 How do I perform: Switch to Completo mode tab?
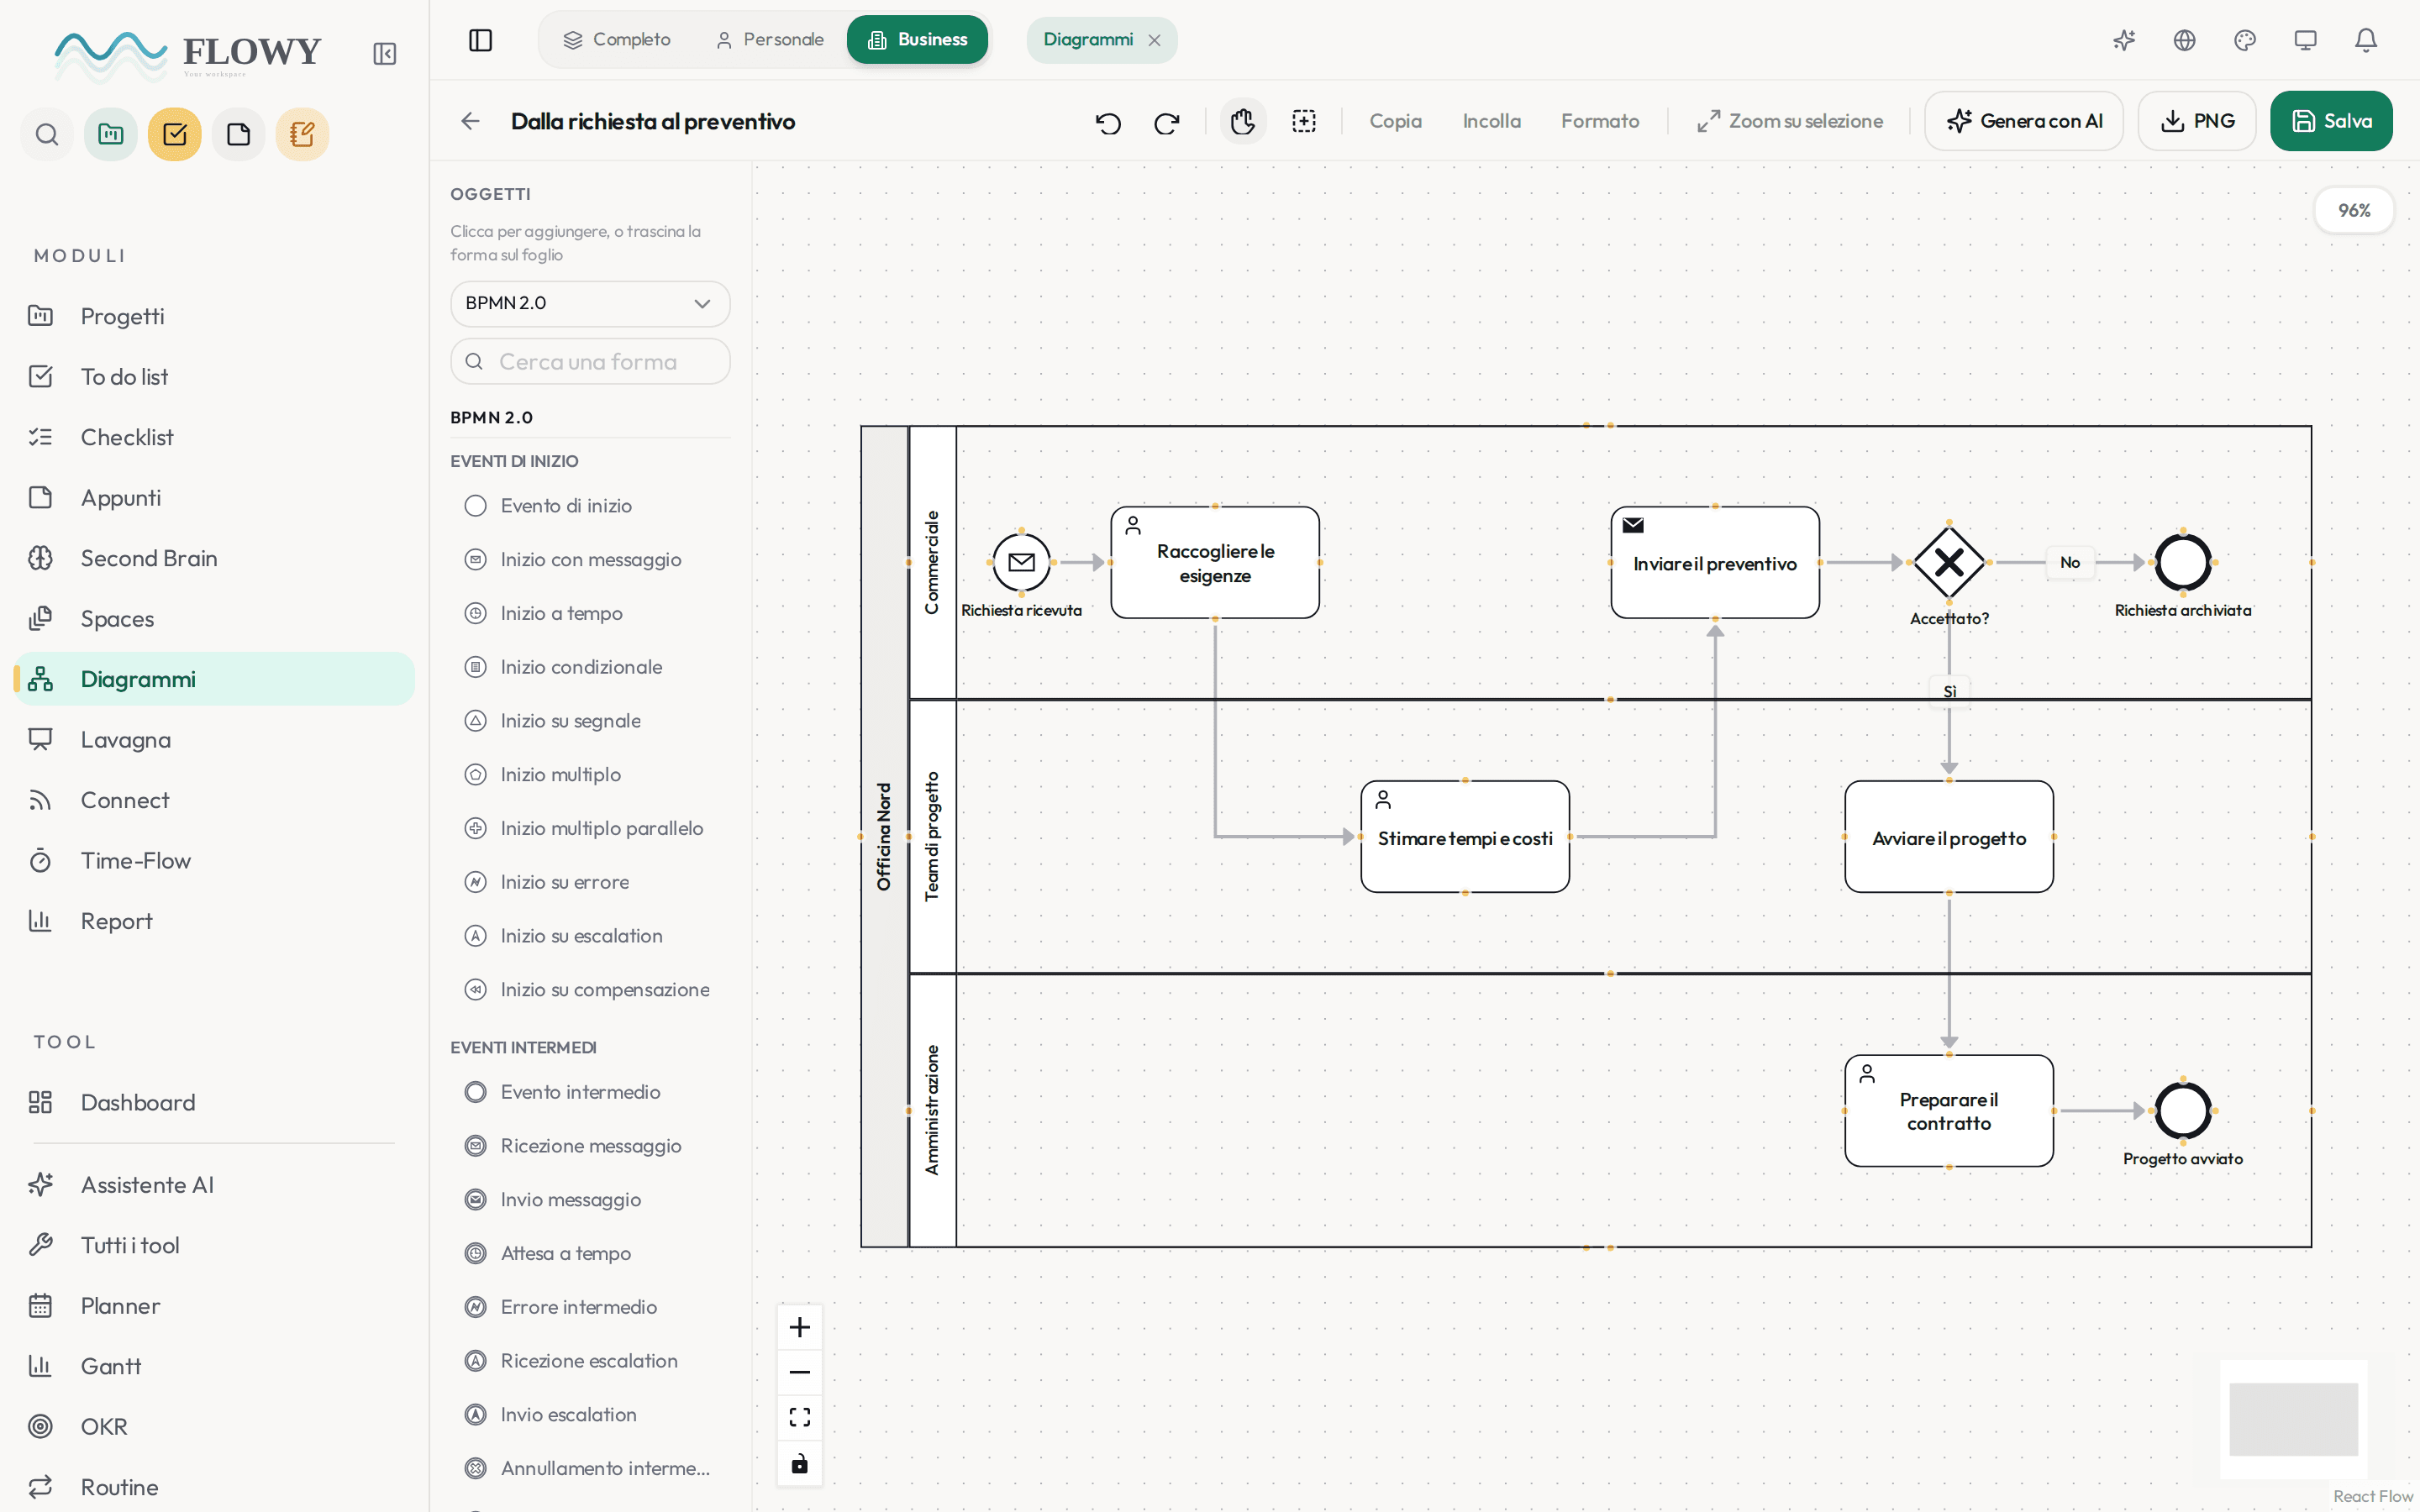coord(617,40)
